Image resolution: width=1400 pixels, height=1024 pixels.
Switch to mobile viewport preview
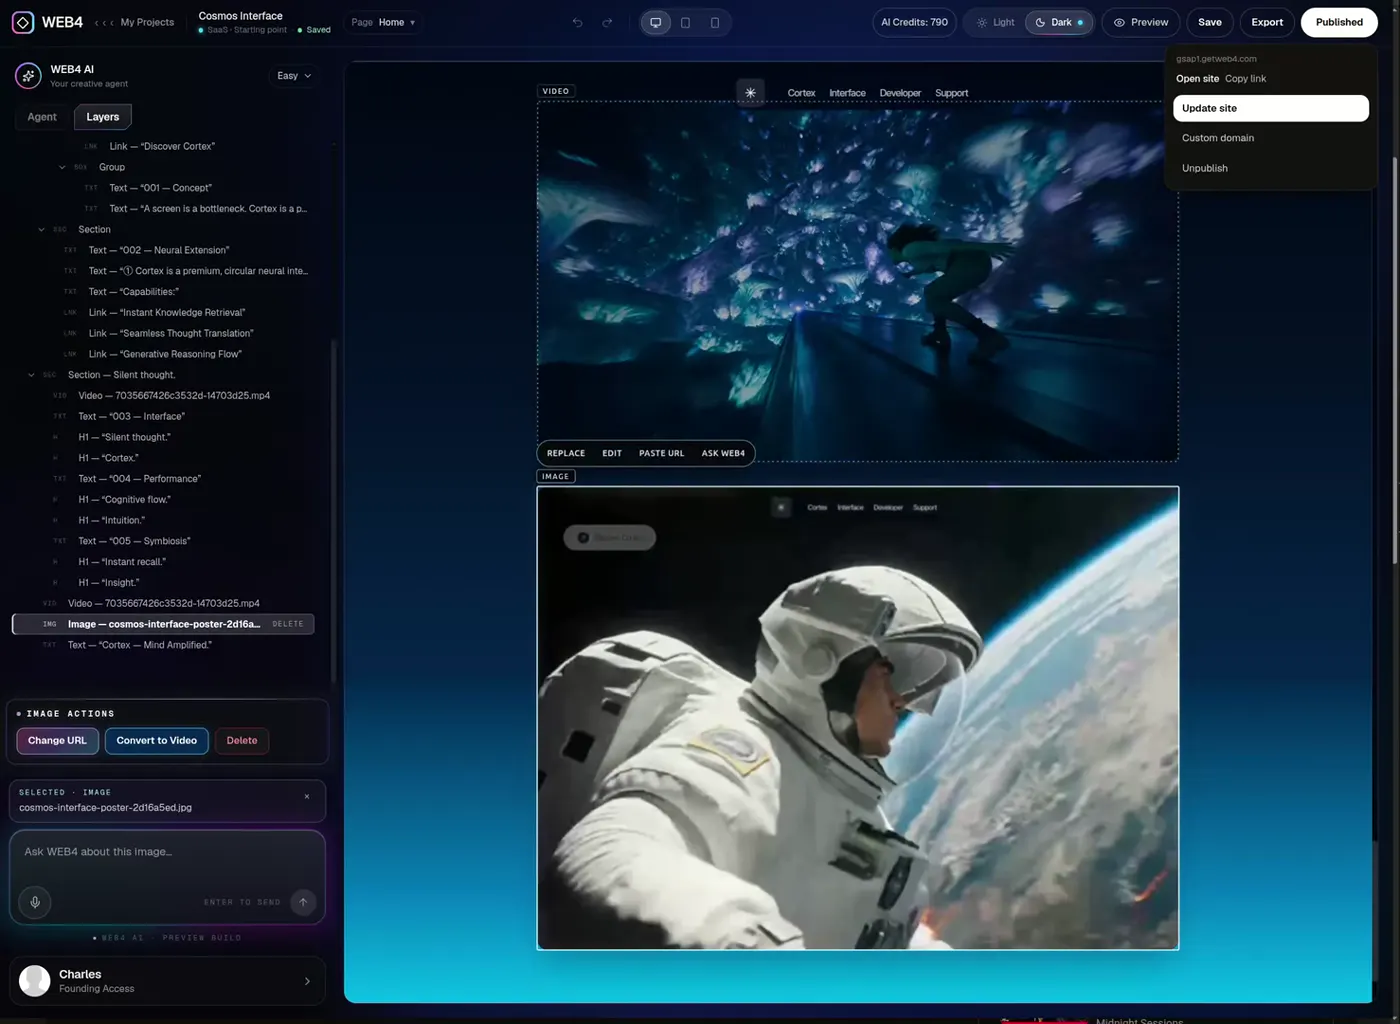(714, 22)
